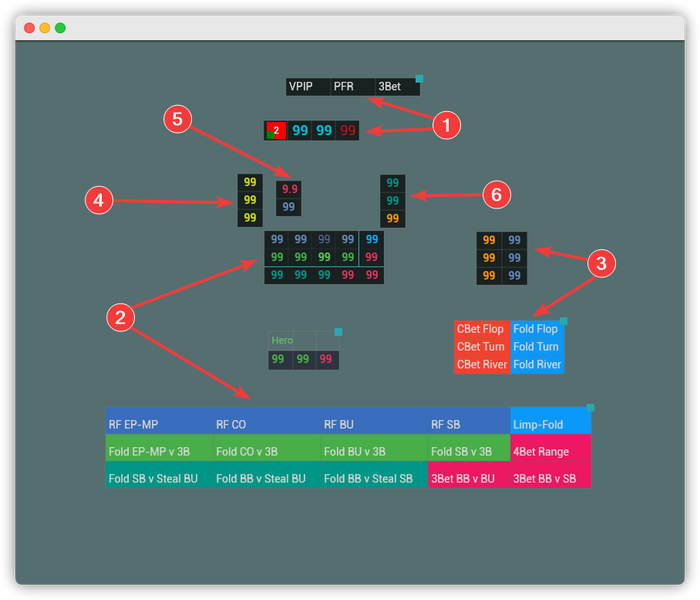Close the window with the red button
700x600 pixels.
point(29,28)
